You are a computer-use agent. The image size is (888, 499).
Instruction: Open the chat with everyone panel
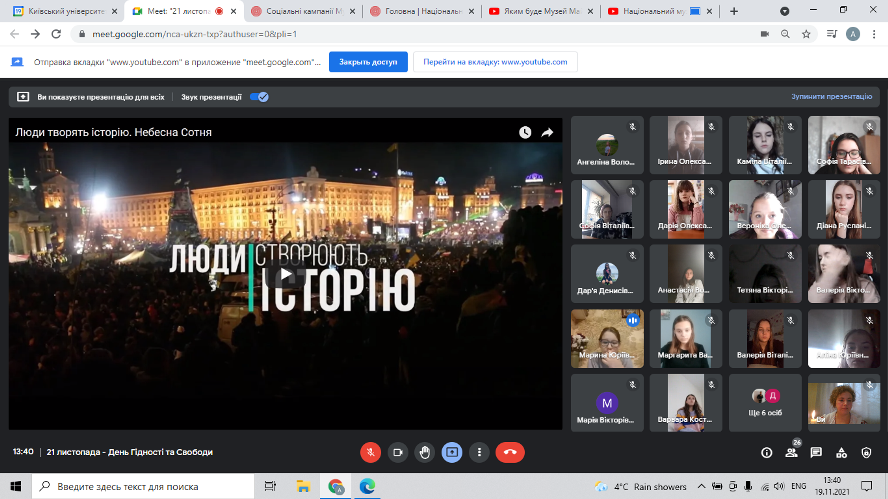(816, 452)
